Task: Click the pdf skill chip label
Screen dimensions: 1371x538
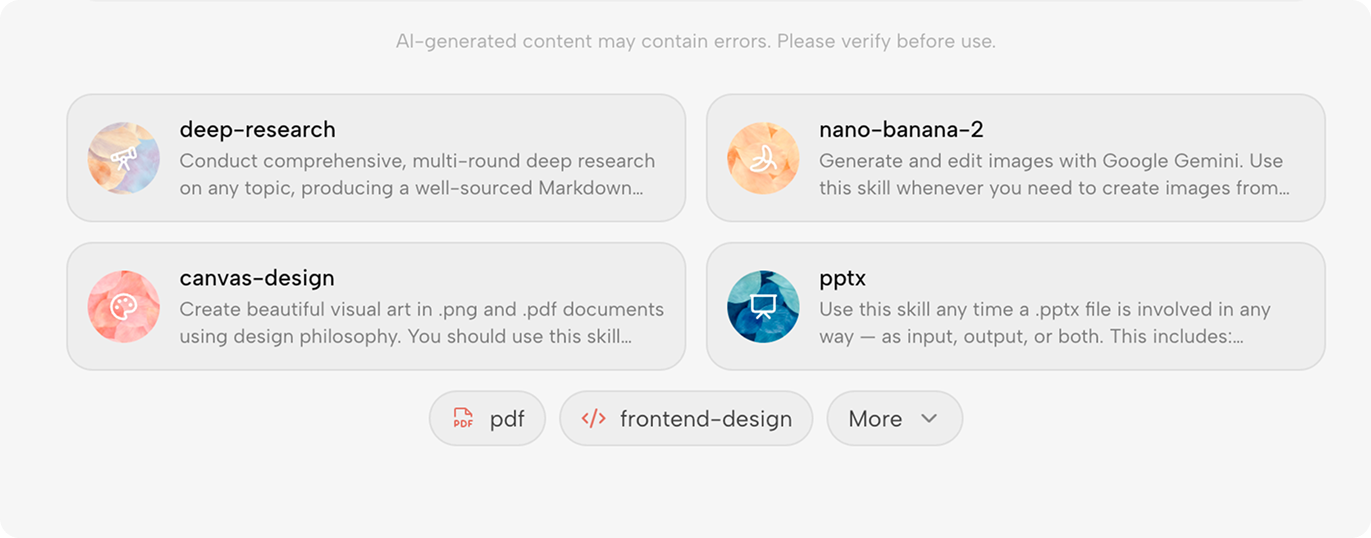Action: tap(507, 419)
